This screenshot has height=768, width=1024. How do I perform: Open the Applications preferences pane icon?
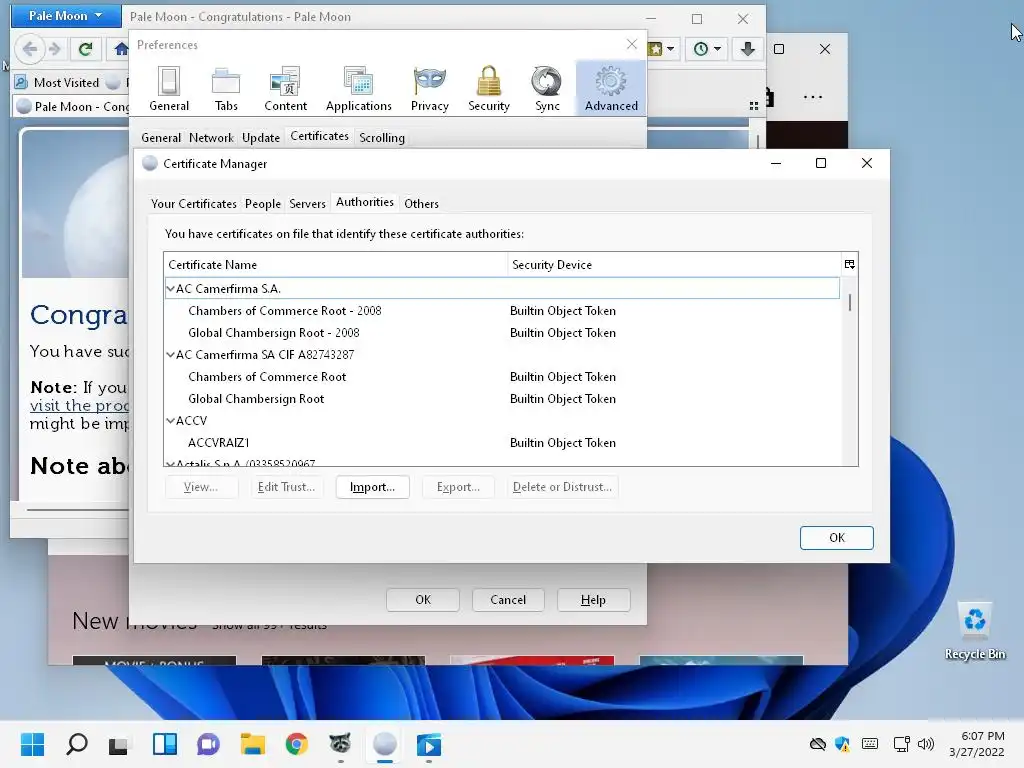[359, 89]
